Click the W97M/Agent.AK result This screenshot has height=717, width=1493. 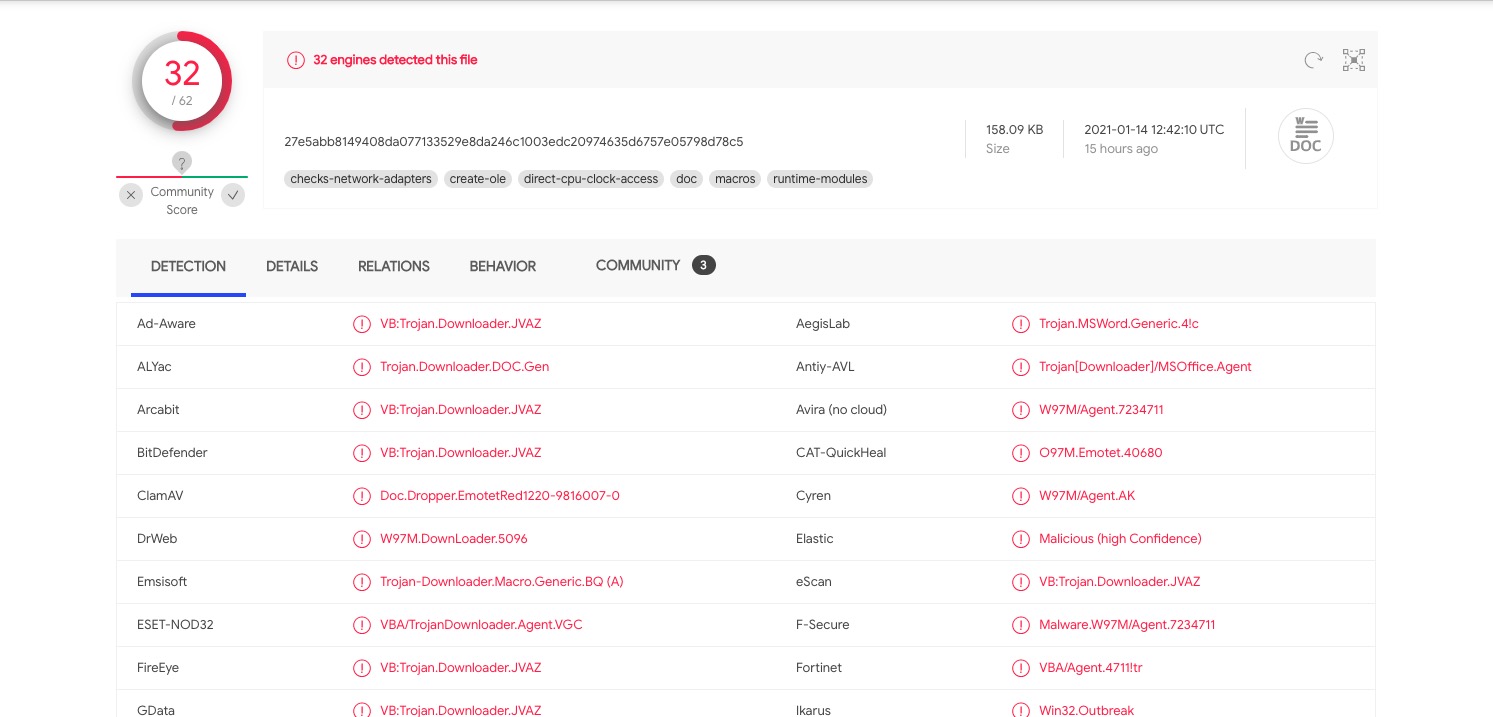pyautogui.click(x=1087, y=496)
